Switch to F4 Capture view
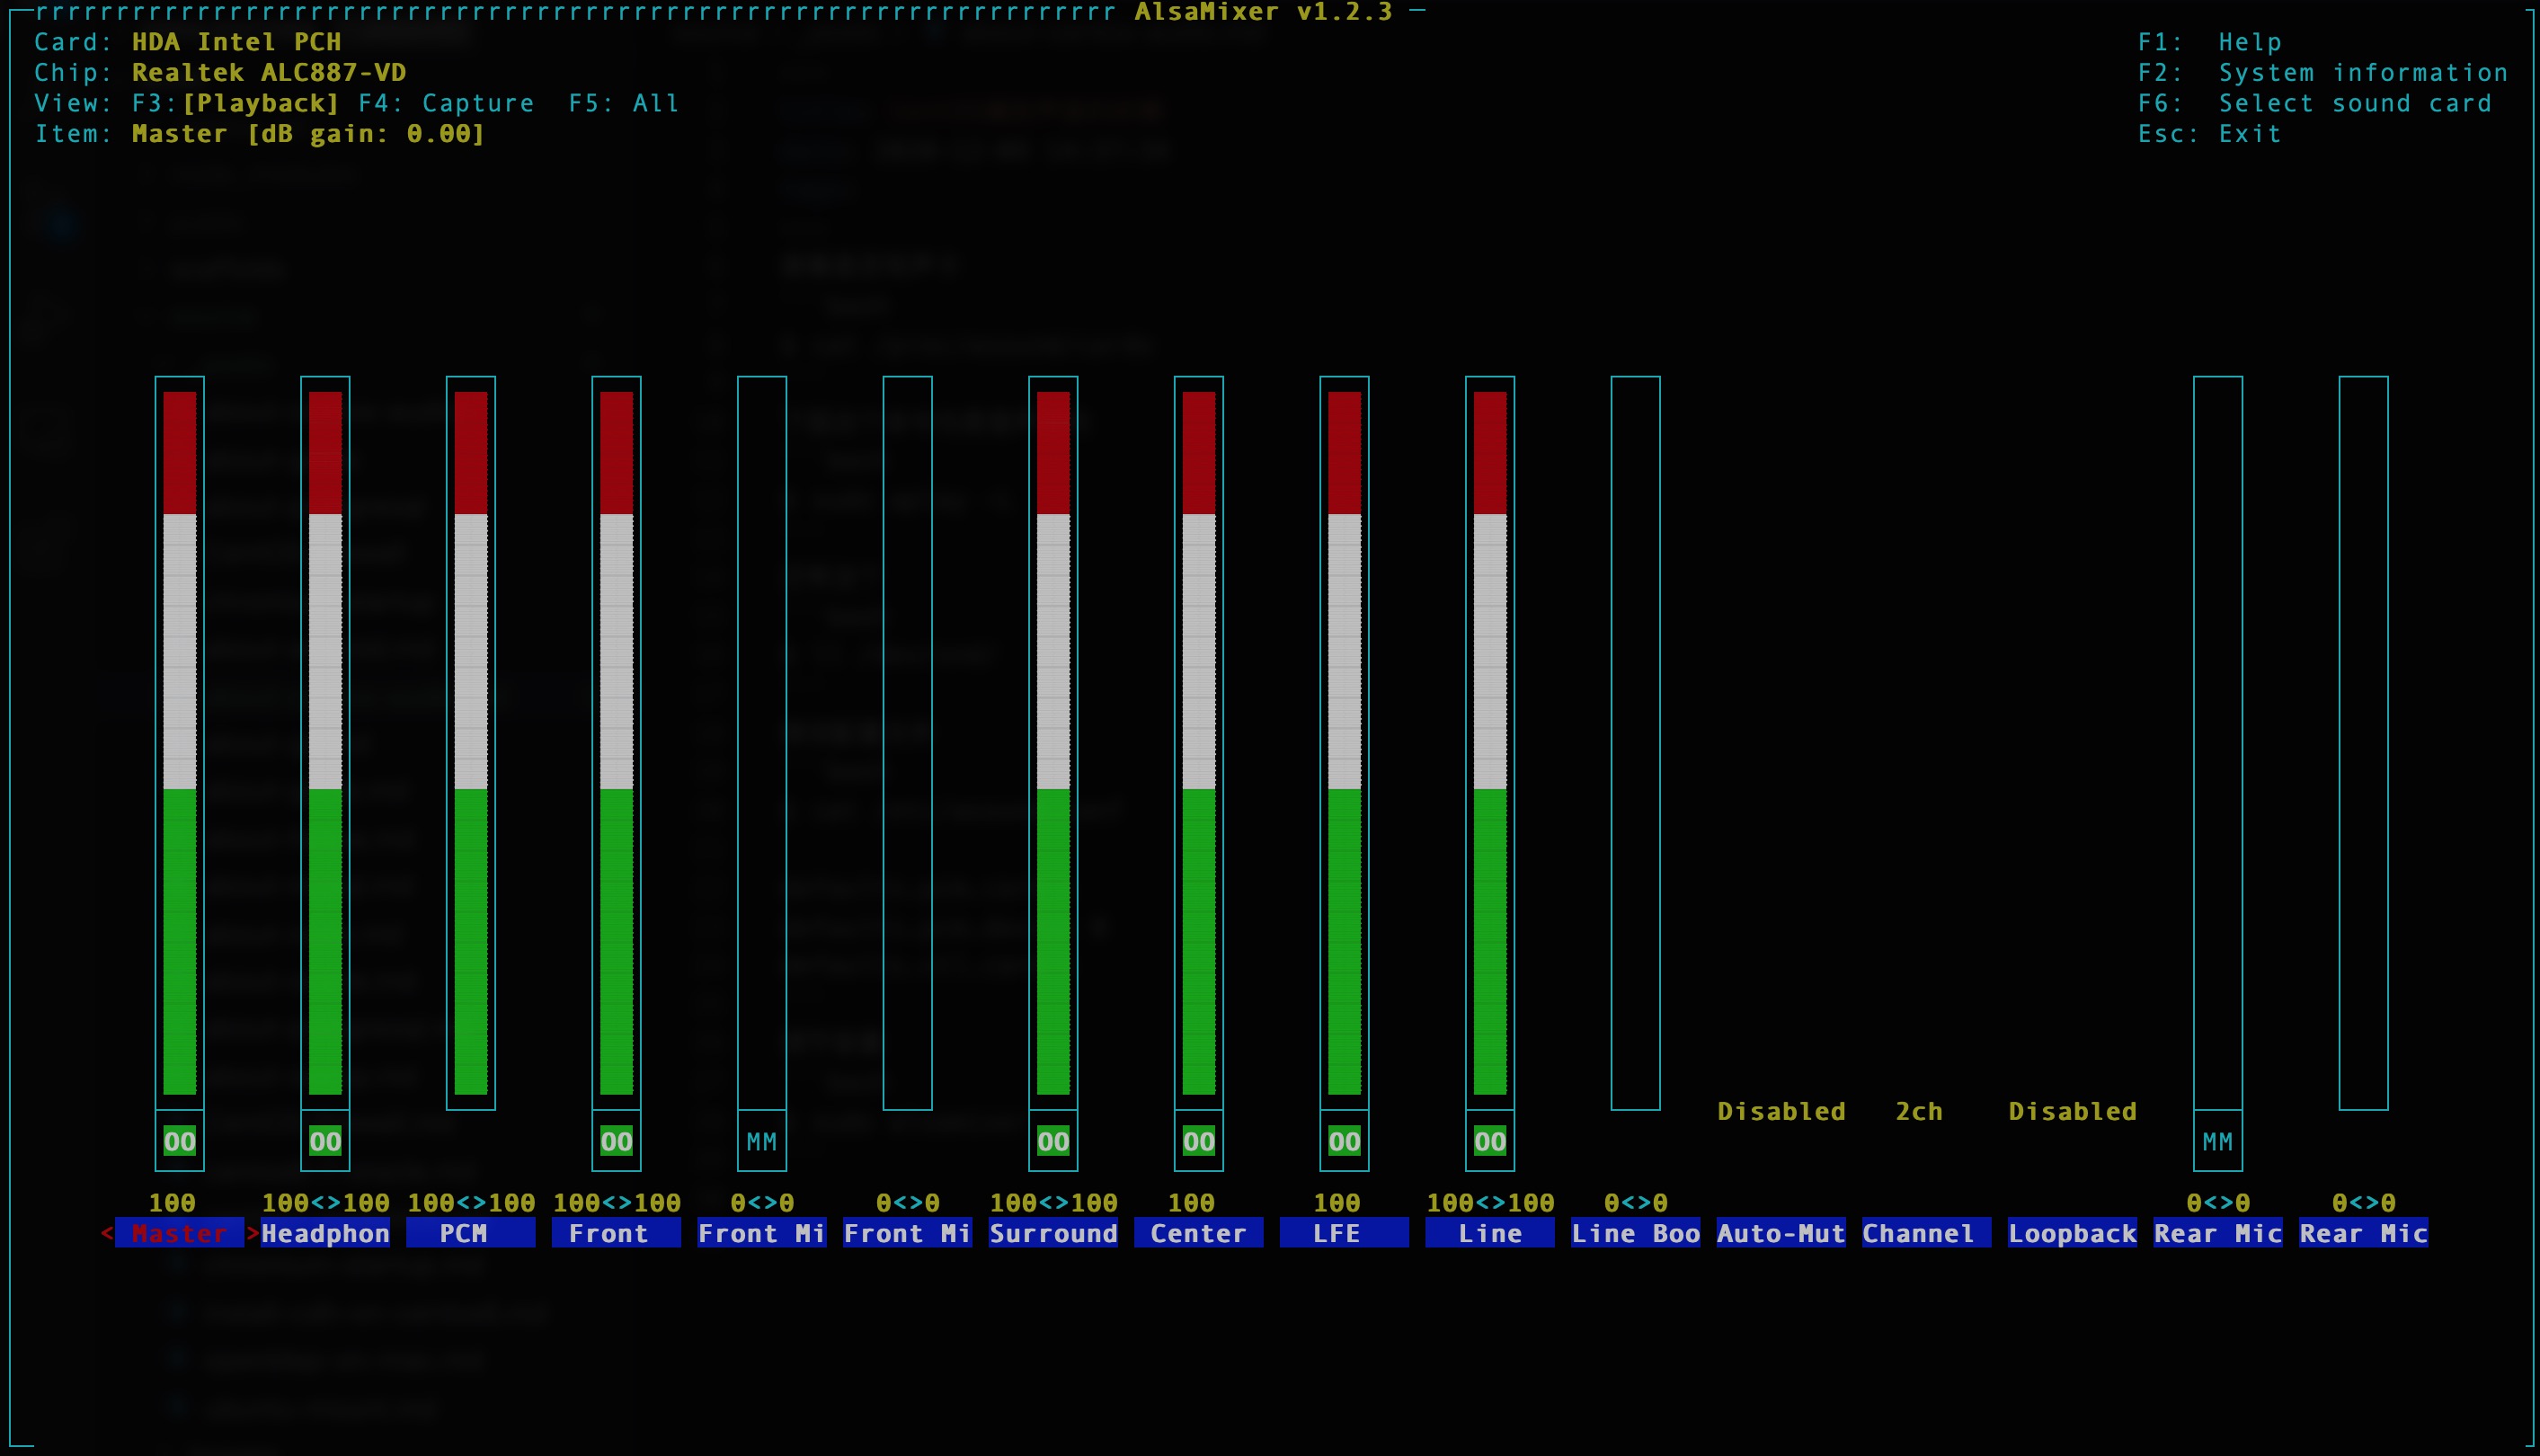 (446, 103)
